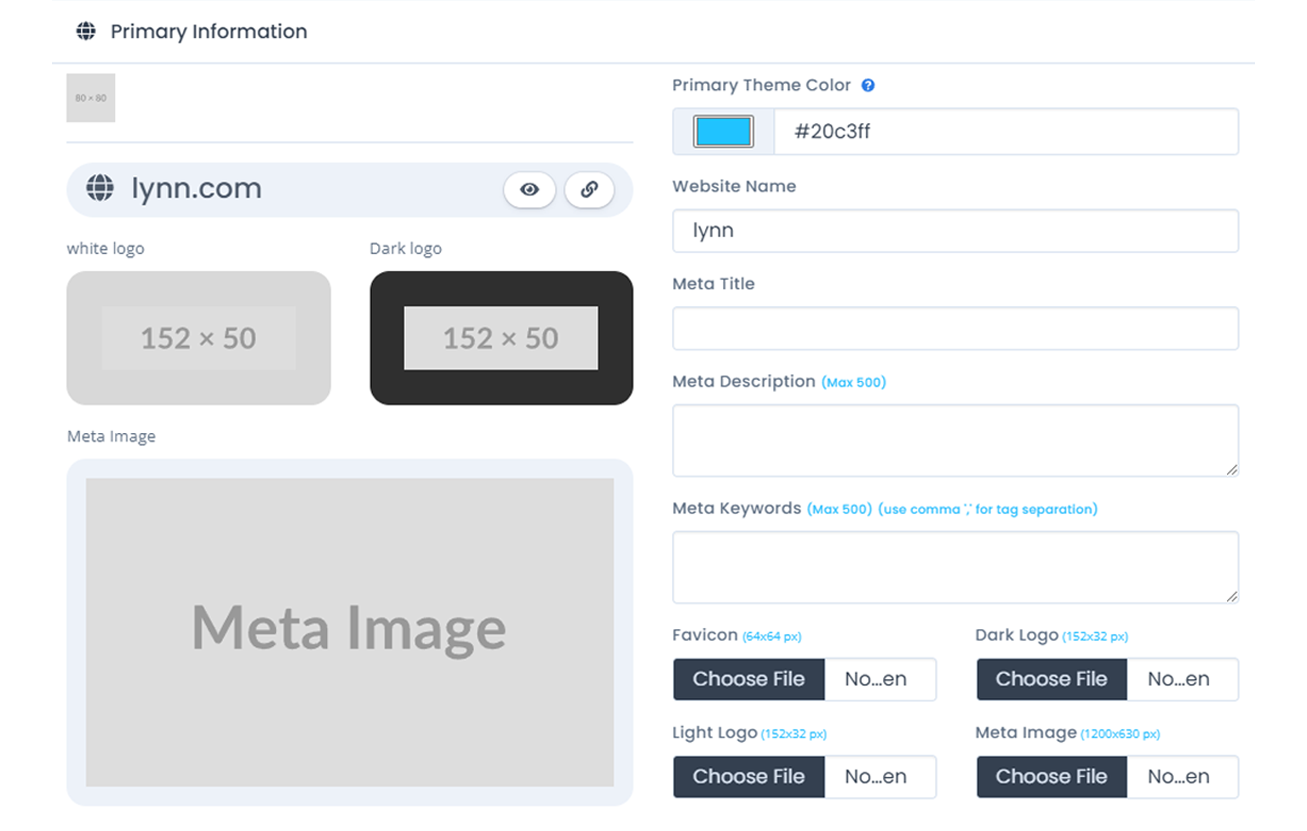This screenshot has width=1307, height=831.
Task: Click the Meta Keywords textarea
Action: point(955,567)
